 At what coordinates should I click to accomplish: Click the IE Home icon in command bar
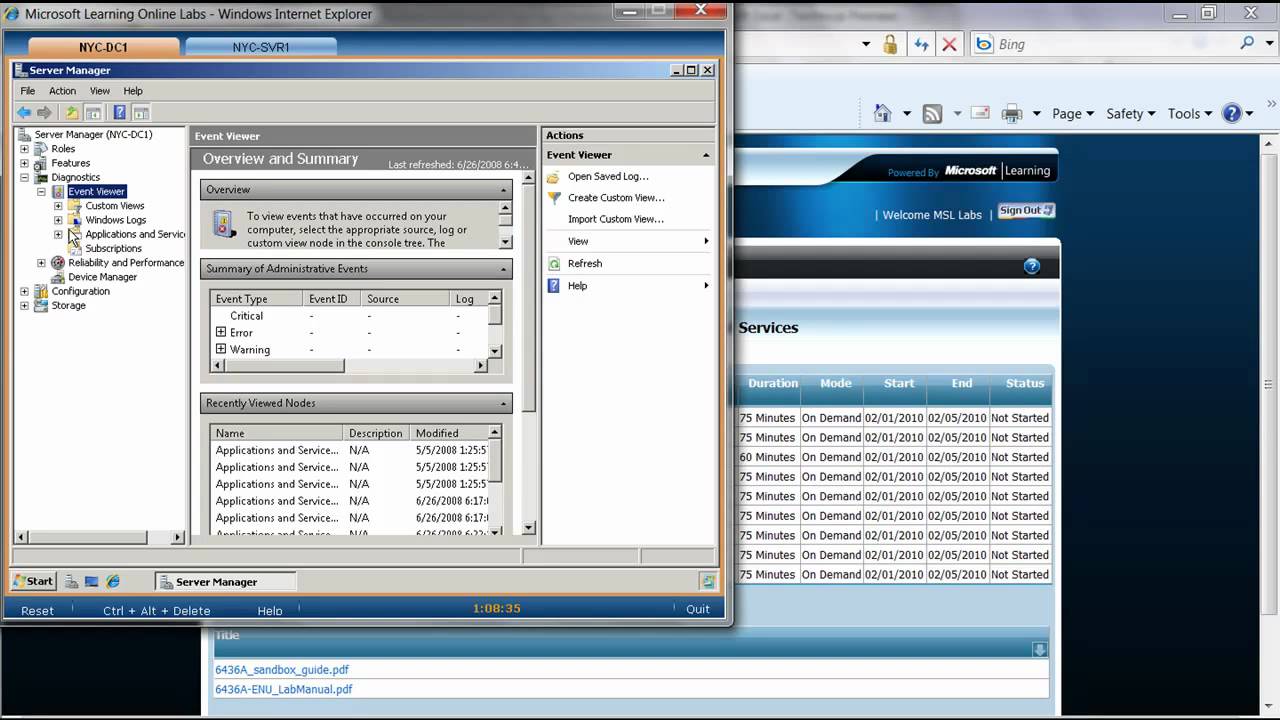click(882, 113)
